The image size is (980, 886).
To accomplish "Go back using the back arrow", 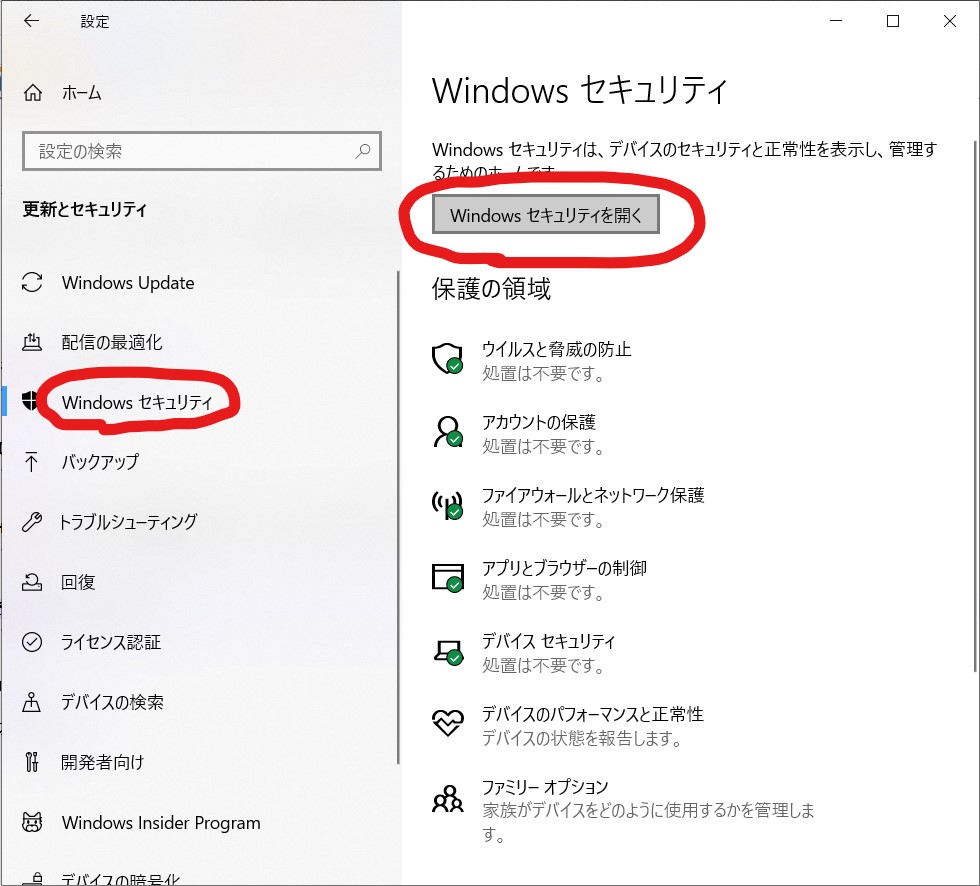I will (x=31, y=21).
